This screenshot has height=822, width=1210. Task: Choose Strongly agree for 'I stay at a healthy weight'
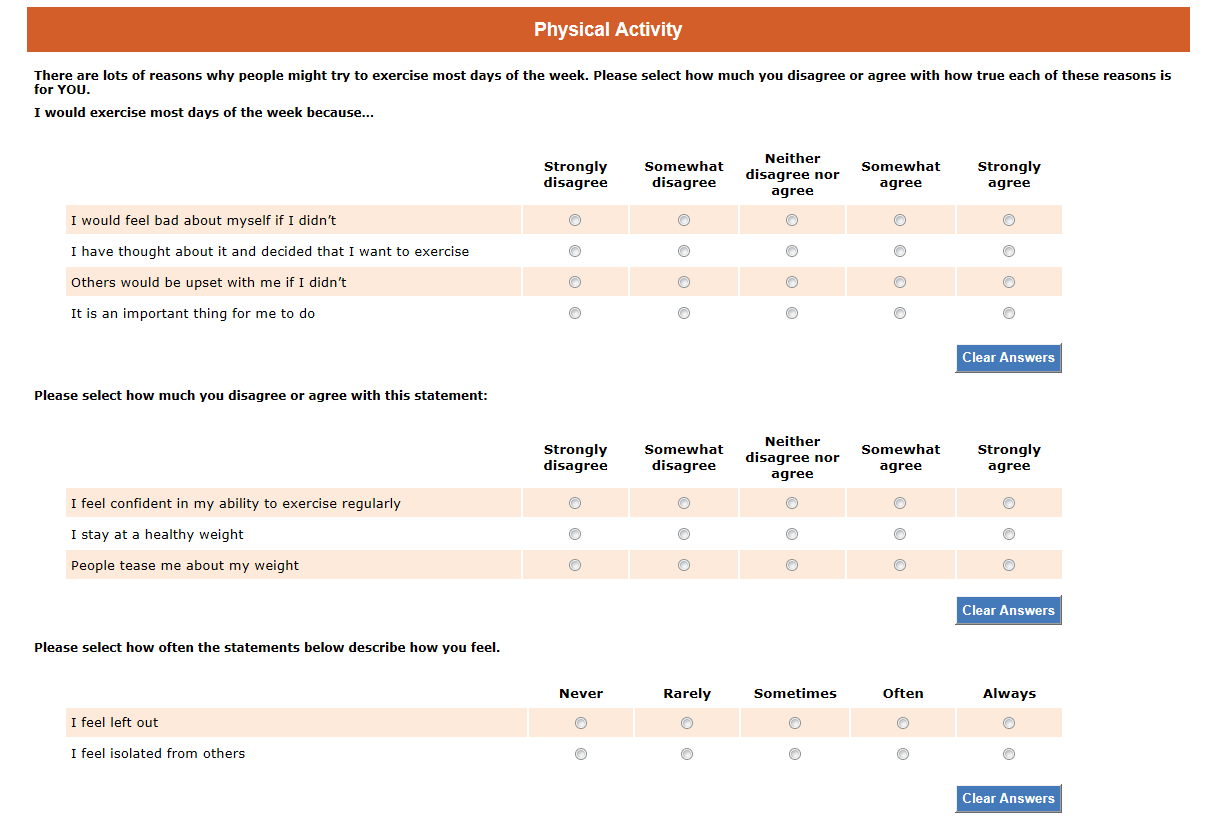tap(1009, 534)
